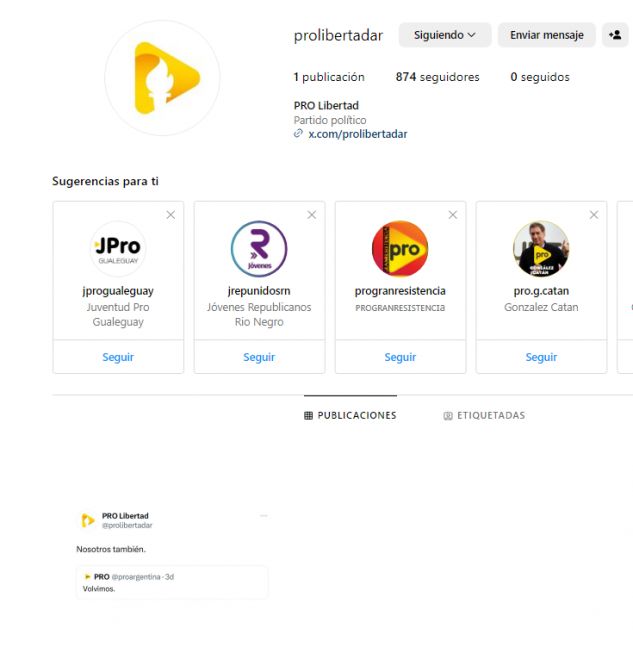Screen dimensions: 633x647
Task: Open the Jóvenes Republicanos purple avatar
Action: 259,249
